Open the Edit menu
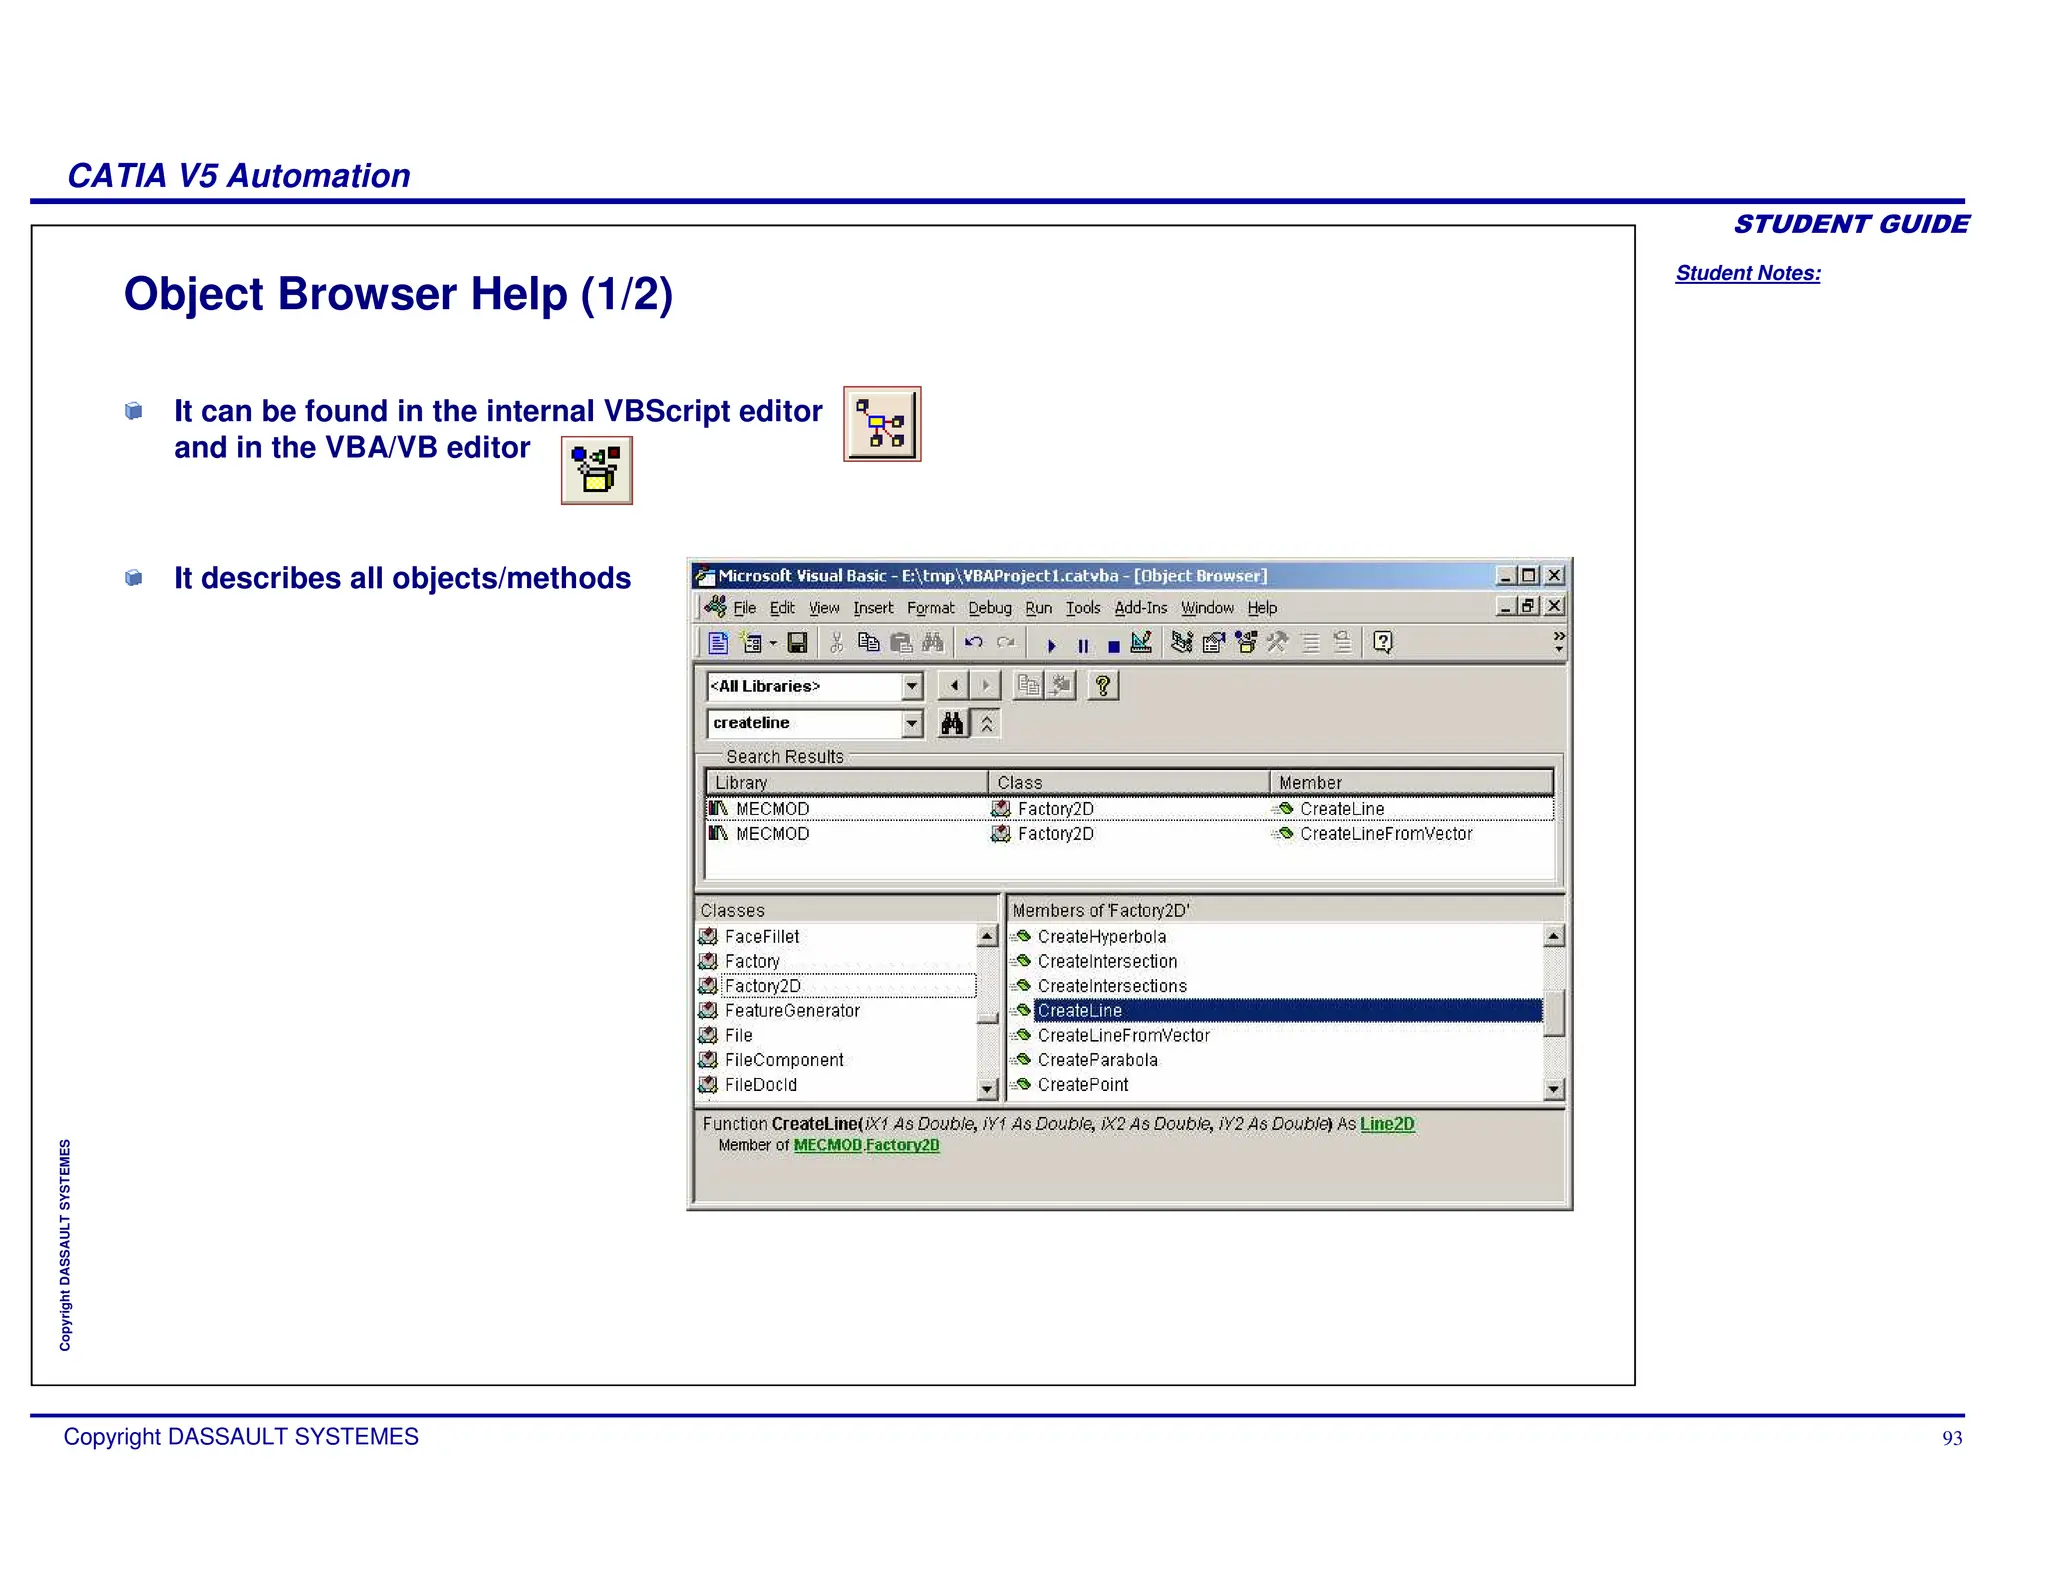This screenshot has height=1582, width=2048. pyautogui.click(x=782, y=608)
